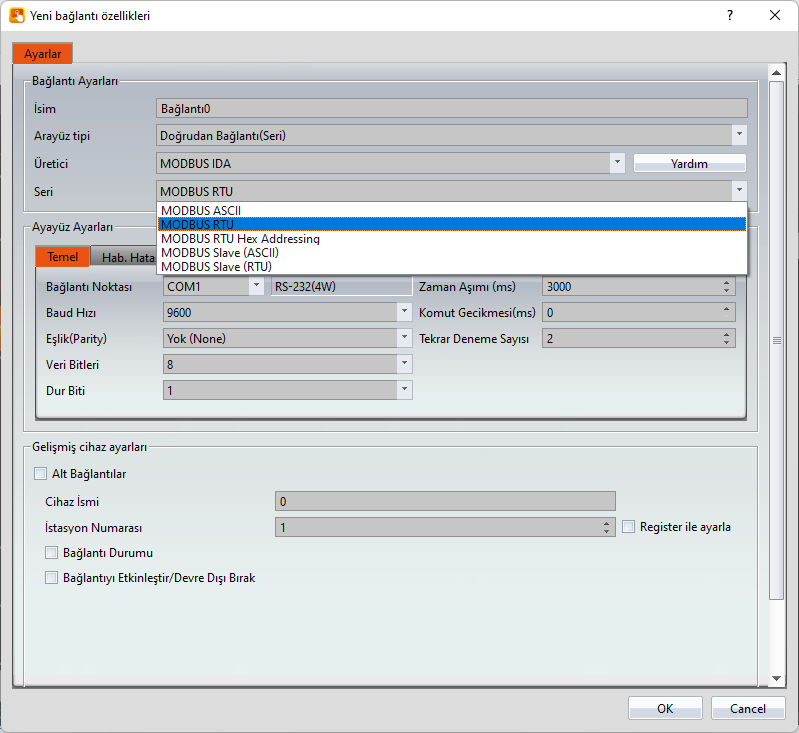Click the Zaman Aşımı (ms) spinner arrows
Screen dimensions: 799x733
(x=727, y=286)
